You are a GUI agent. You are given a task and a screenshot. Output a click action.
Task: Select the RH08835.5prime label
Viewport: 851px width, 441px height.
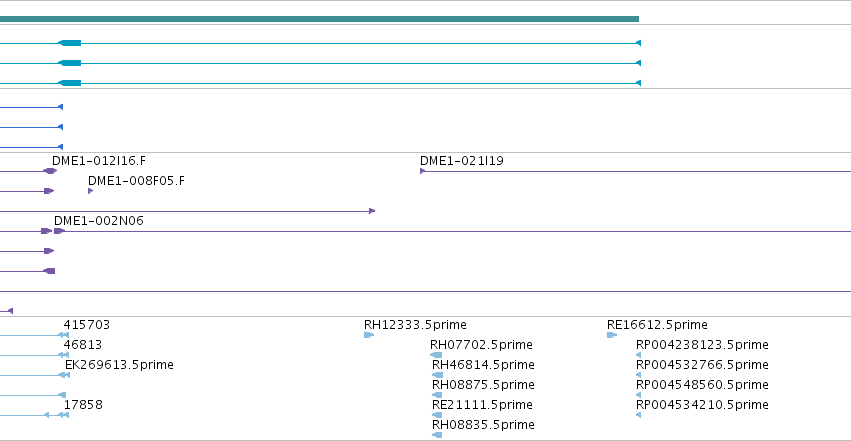[483, 425]
